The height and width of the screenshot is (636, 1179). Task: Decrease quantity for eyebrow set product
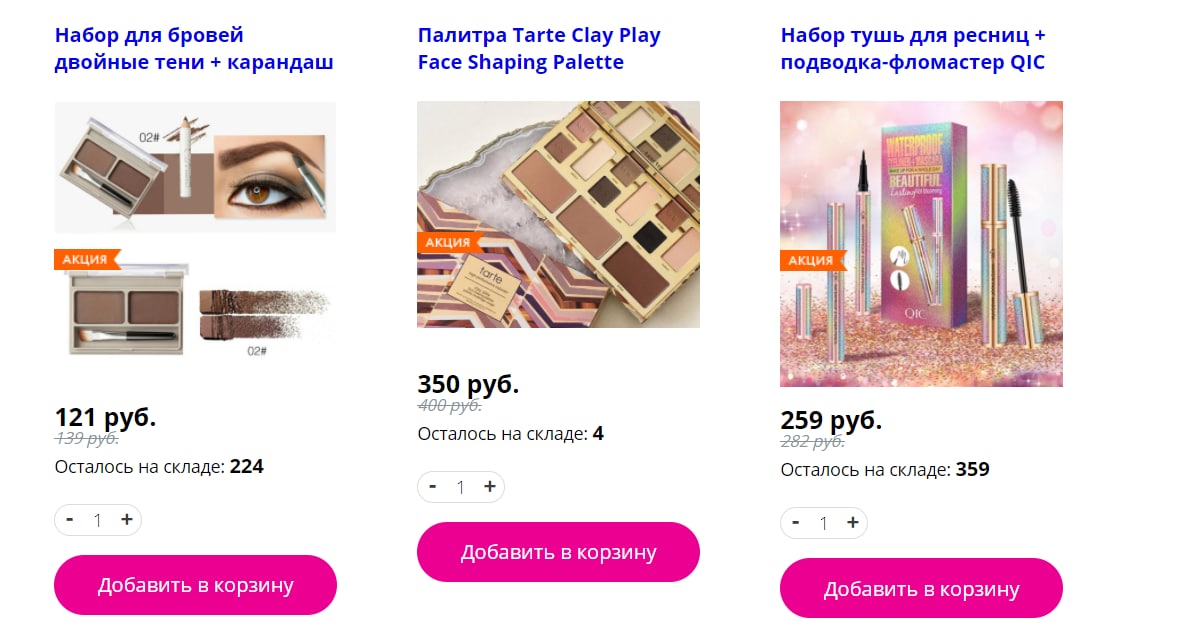(x=69, y=519)
